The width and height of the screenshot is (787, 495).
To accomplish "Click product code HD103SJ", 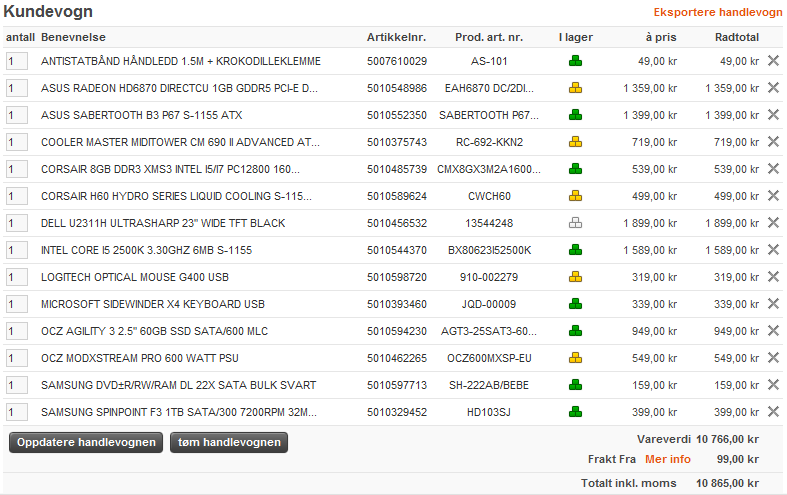I will pos(489,412).
